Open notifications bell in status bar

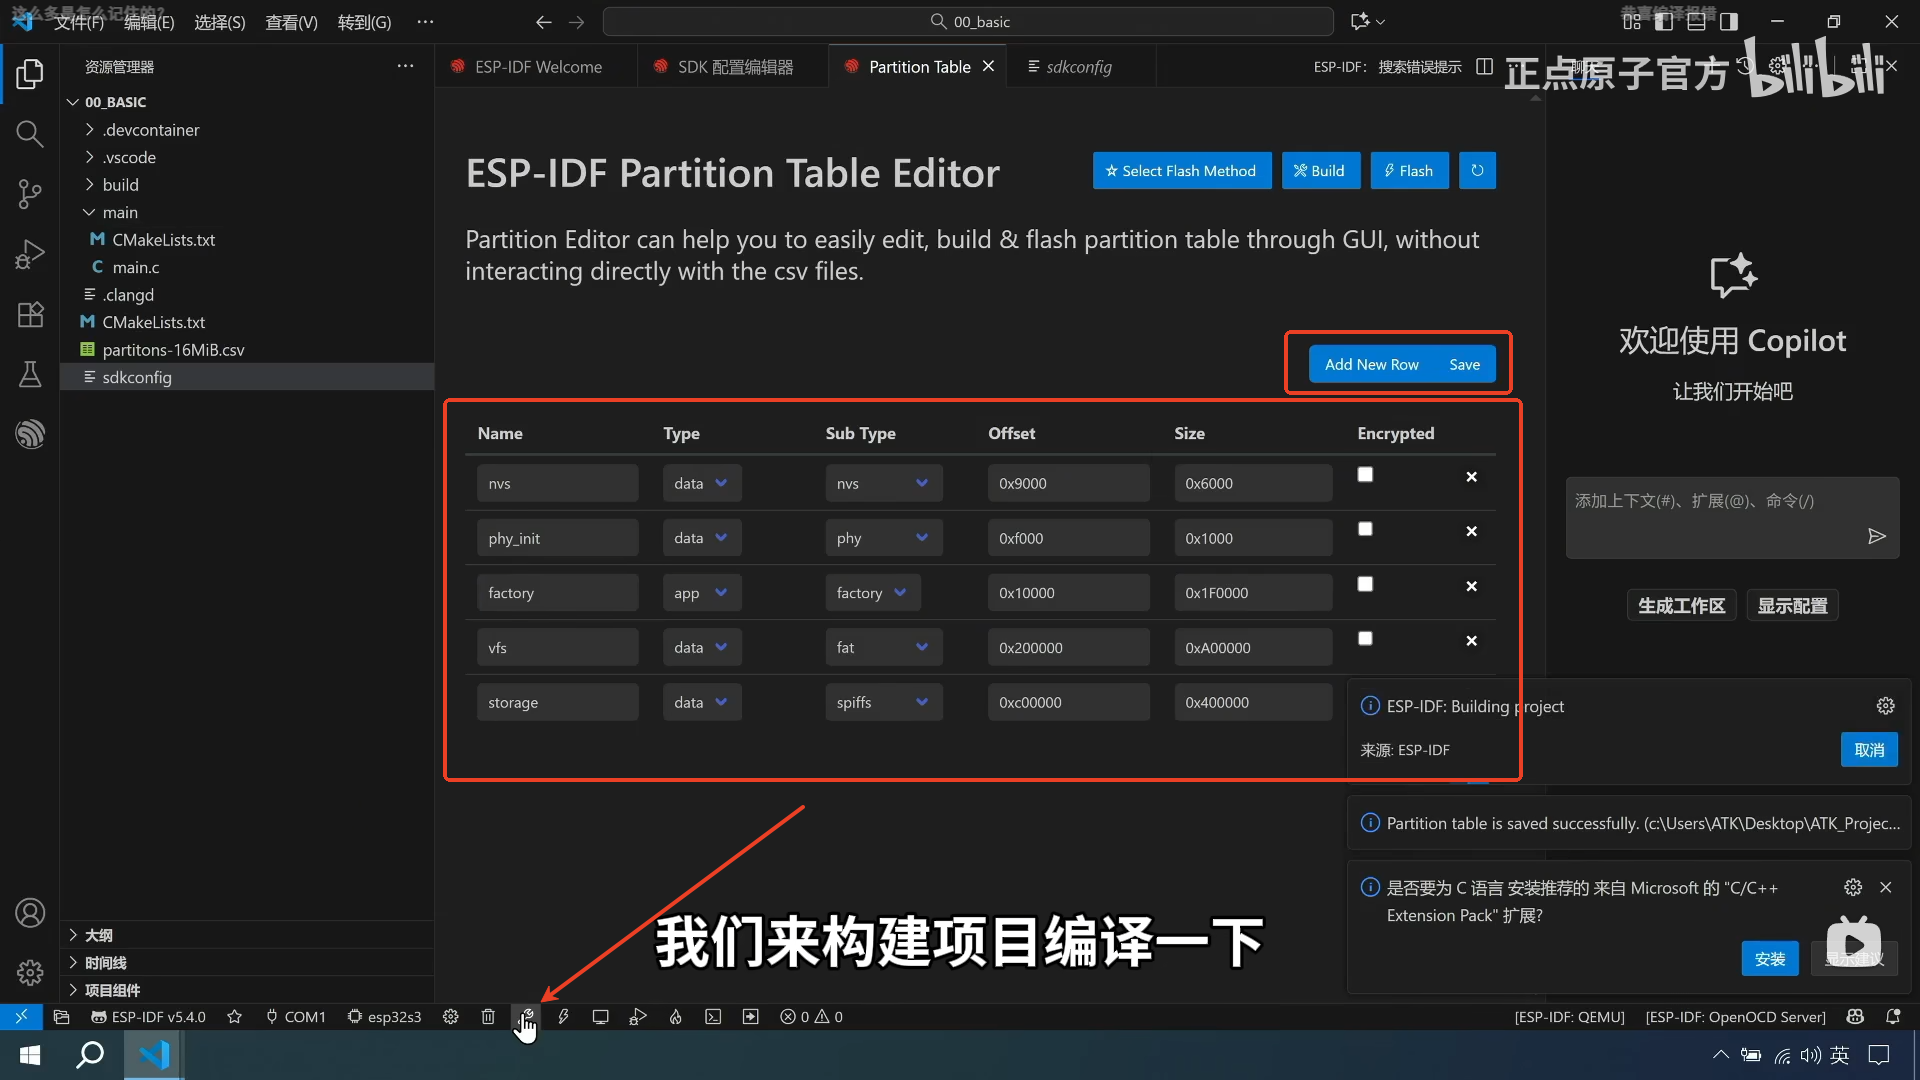click(1893, 1017)
